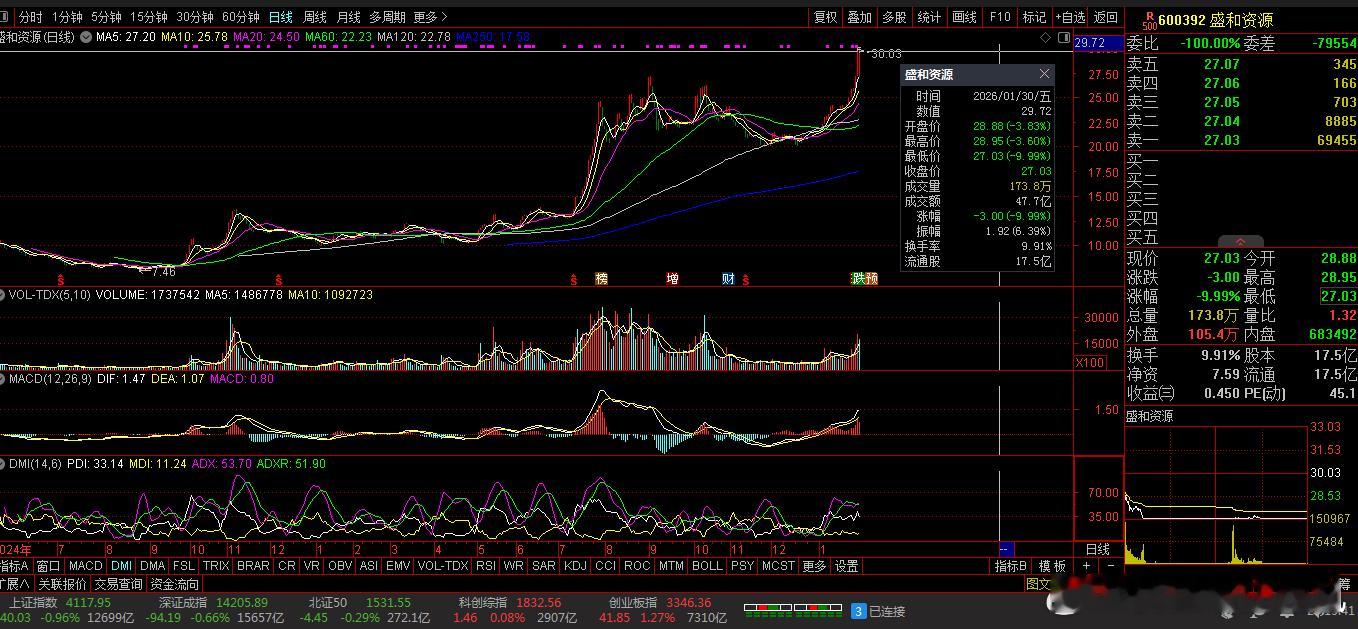Screen dimensions: 1358x629
Task: Activate the 画线 drawing tools
Action: (x=965, y=17)
